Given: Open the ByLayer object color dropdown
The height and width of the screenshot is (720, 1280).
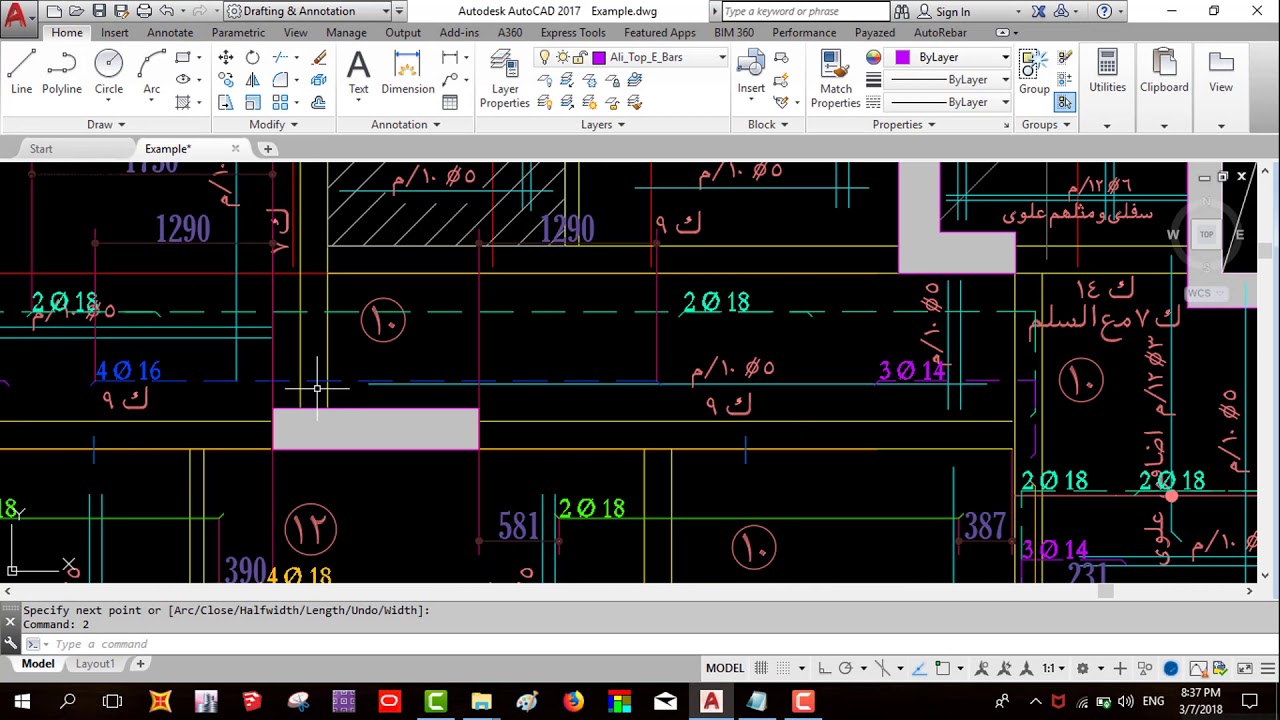Looking at the screenshot, I should coord(1005,57).
